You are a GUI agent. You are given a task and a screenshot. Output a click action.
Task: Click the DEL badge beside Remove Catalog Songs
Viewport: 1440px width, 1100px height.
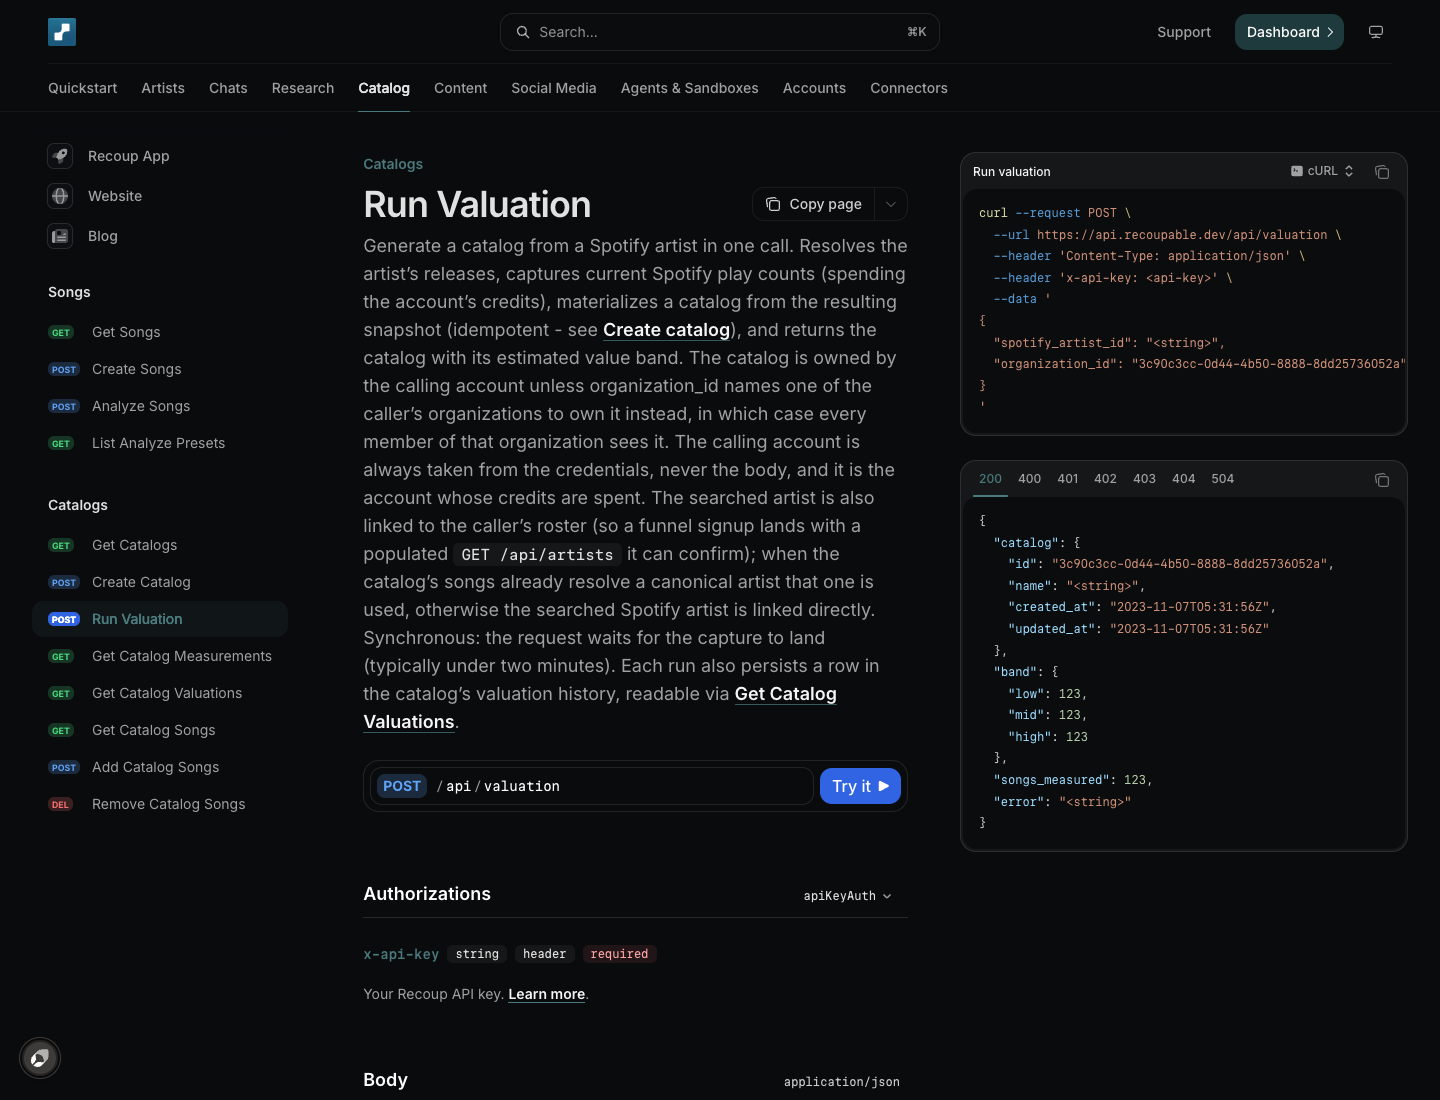click(x=60, y=805)
